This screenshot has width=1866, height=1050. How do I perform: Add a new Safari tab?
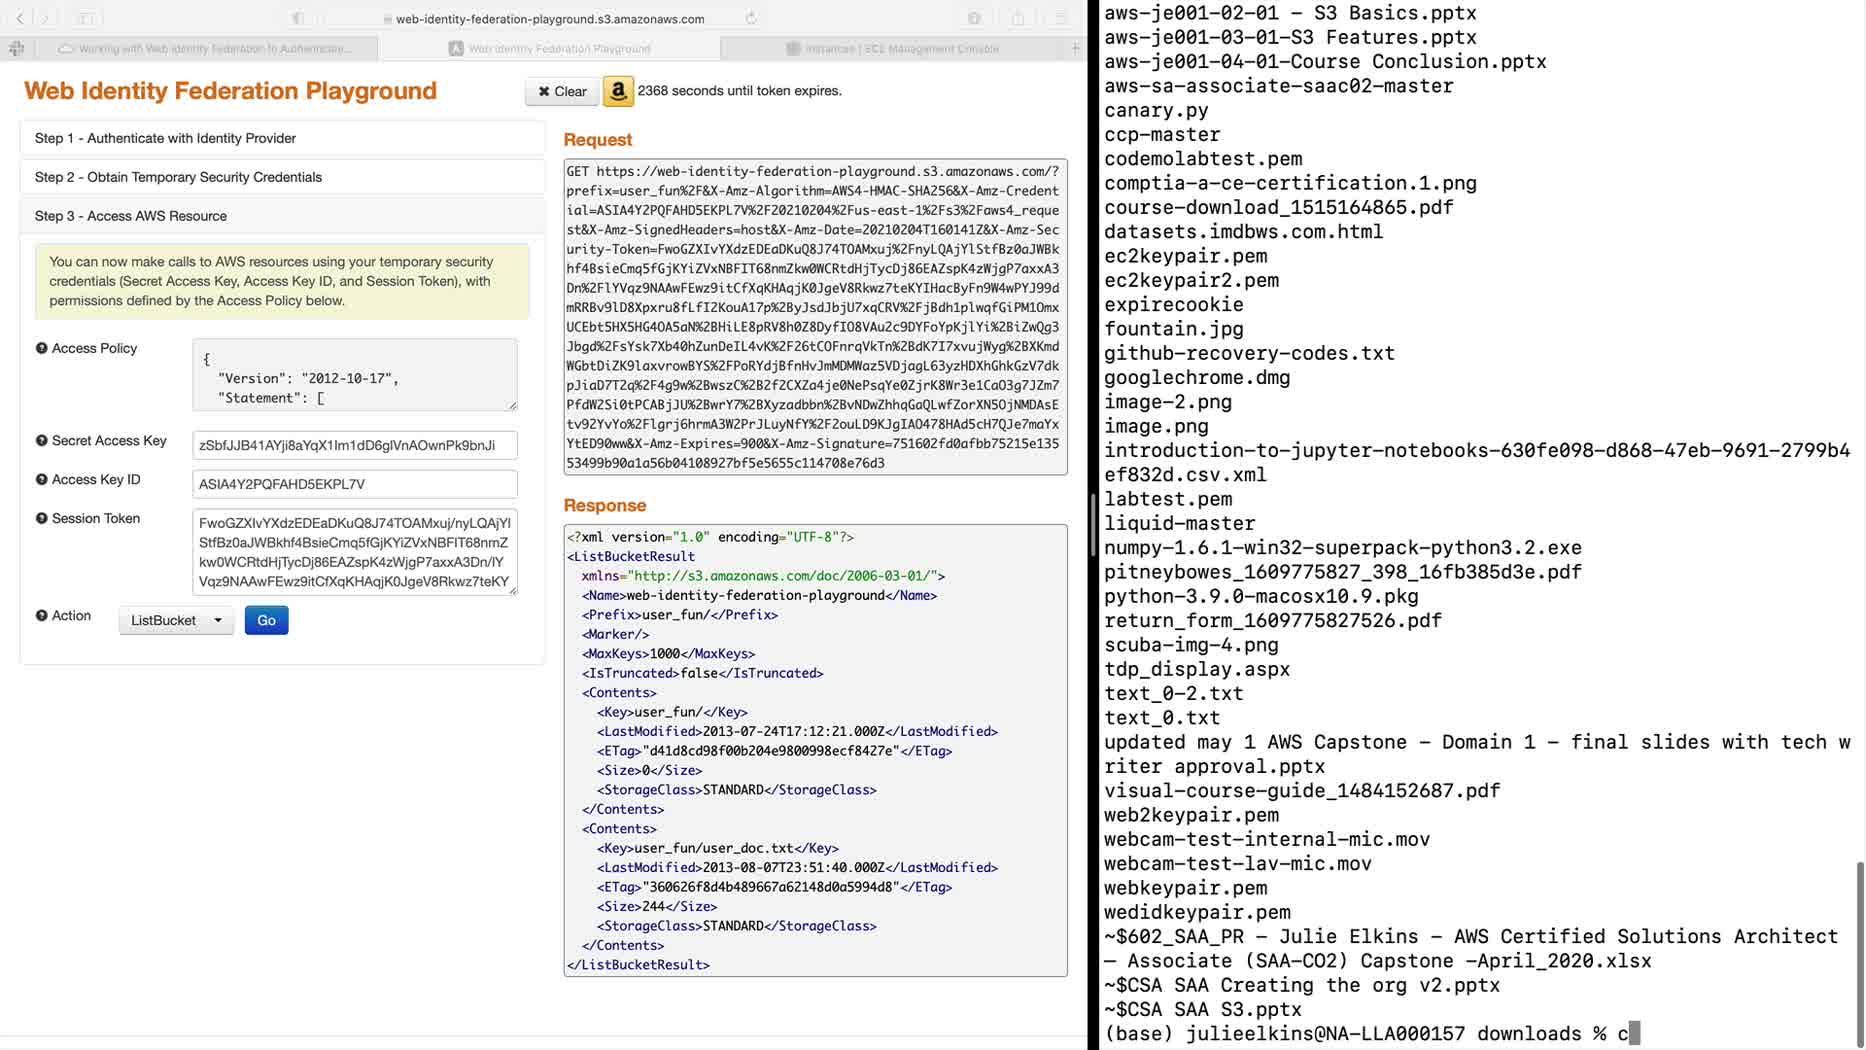click(1075, 48)
